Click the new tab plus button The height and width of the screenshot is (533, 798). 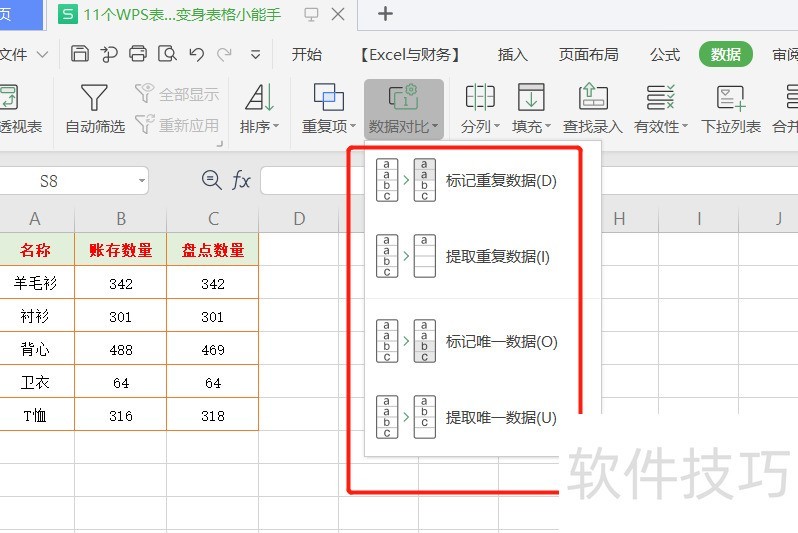pyautogui.click(x=385, y=14)
